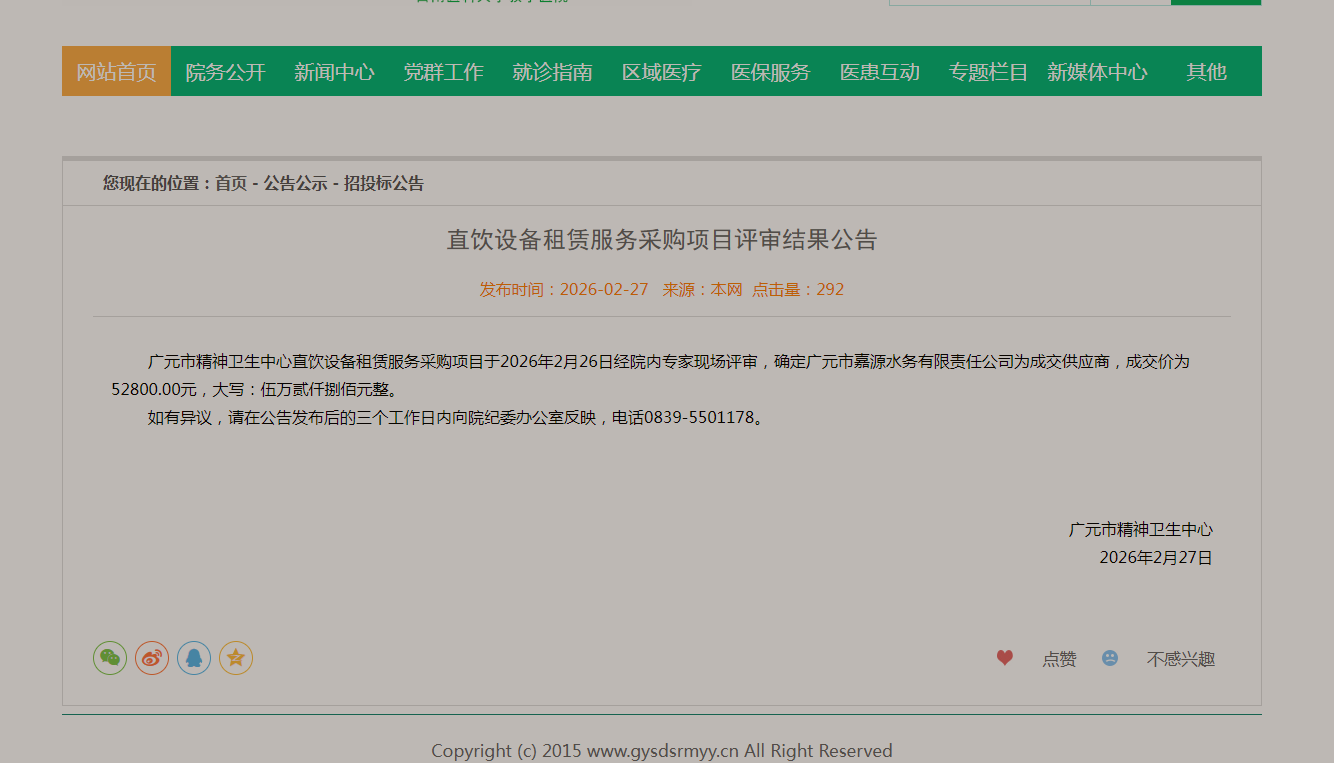Click the 公告公示 breadcrumb link

[x=295, y=184]
